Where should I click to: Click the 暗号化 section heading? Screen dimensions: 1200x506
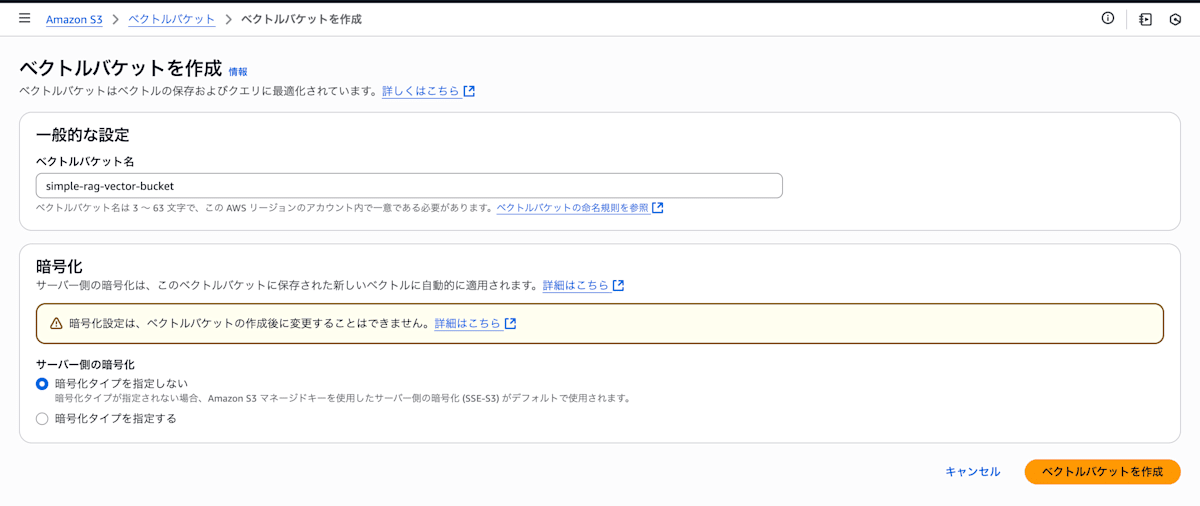pyautogui.click(x=59, y=266)
